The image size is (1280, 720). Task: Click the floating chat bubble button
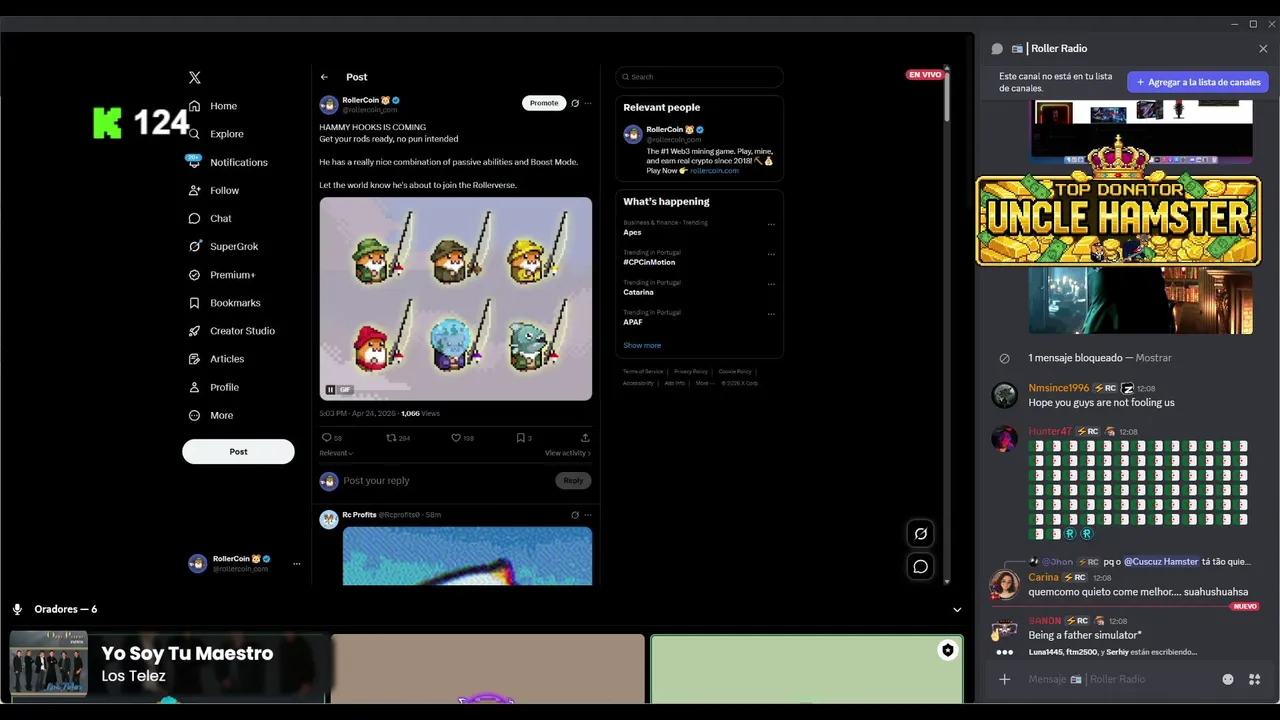point(921,567)
